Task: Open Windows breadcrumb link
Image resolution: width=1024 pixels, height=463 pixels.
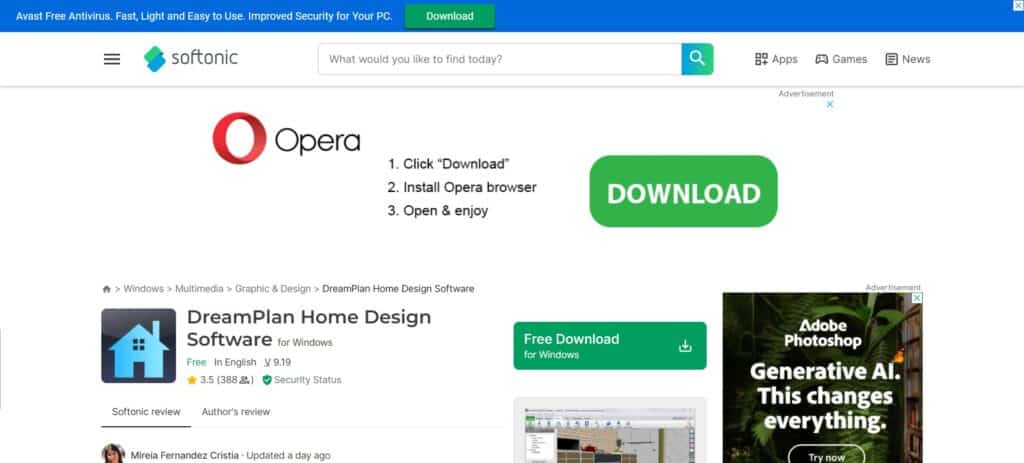Action: pyautogui.click(x=143, y=289)
